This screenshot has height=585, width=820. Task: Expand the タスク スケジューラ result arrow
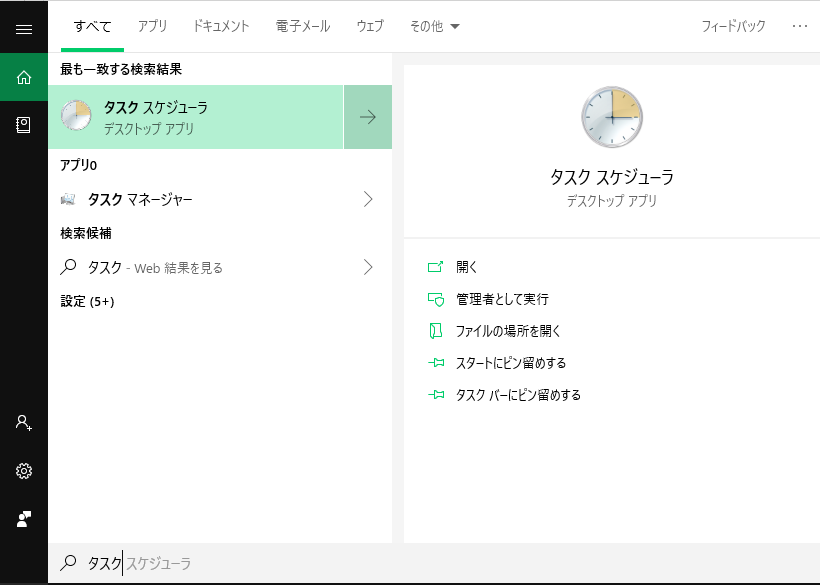click(368, 117)
